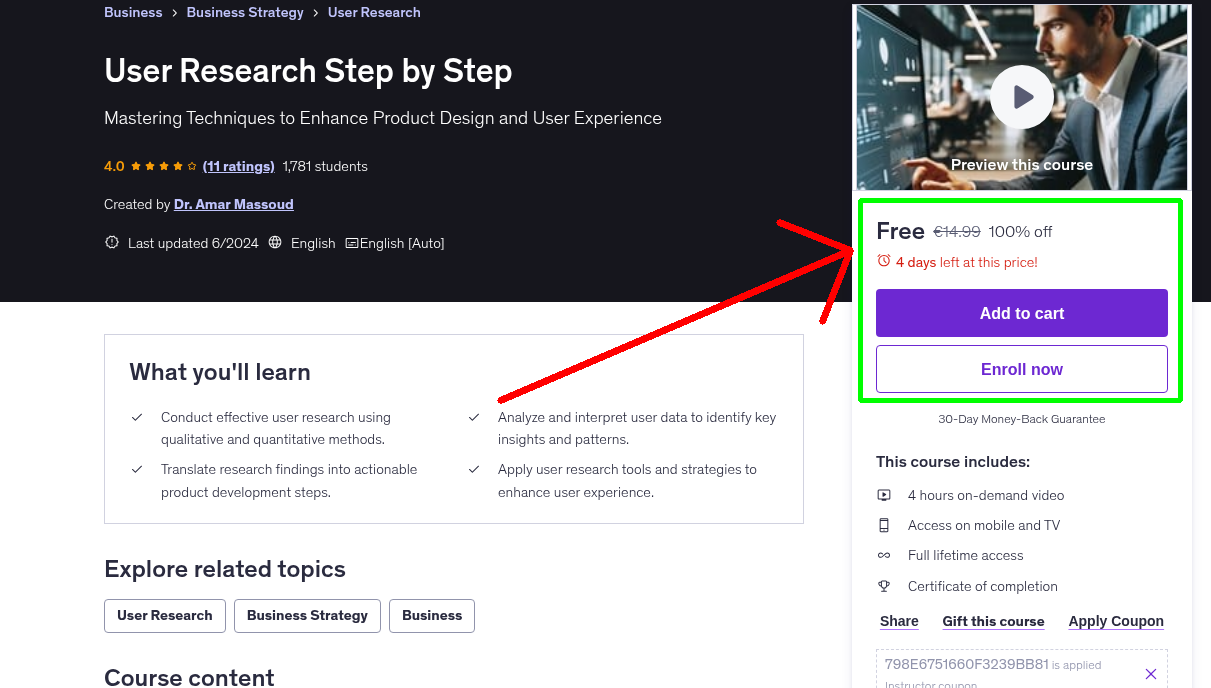Click the preview play icon on course video
The image size is (1211, 688).
click(x=1021, y=96)
